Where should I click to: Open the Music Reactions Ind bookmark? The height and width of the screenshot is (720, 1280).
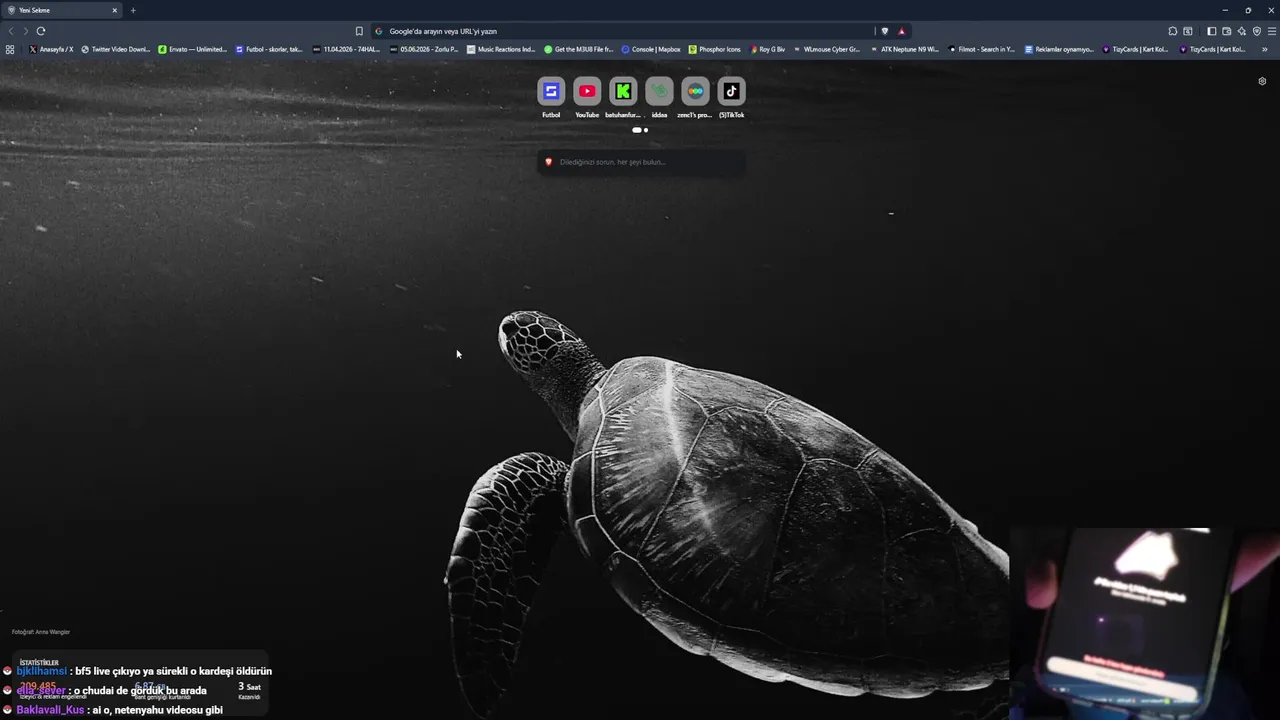point(501,49)
